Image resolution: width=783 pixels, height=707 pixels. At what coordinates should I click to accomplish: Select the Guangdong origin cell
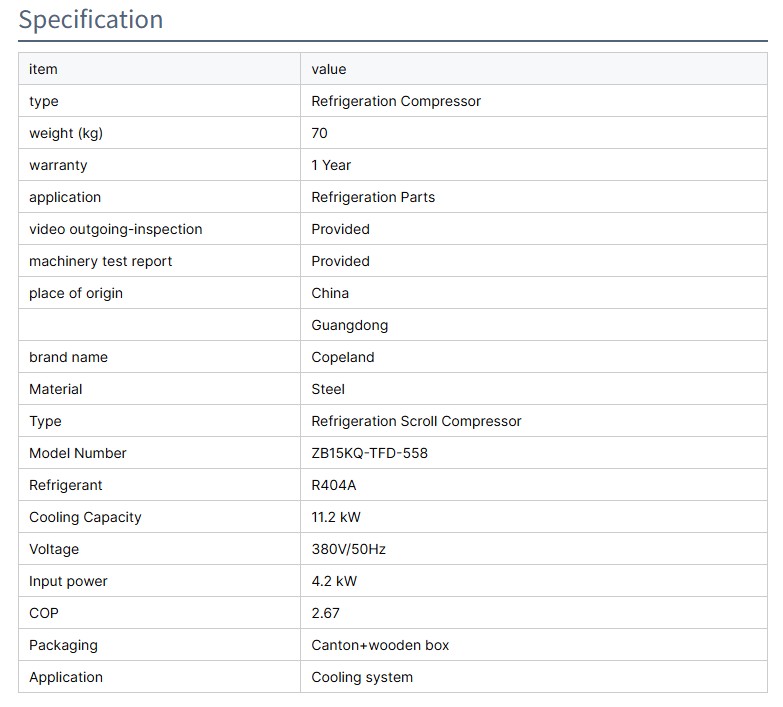point(349,325)
